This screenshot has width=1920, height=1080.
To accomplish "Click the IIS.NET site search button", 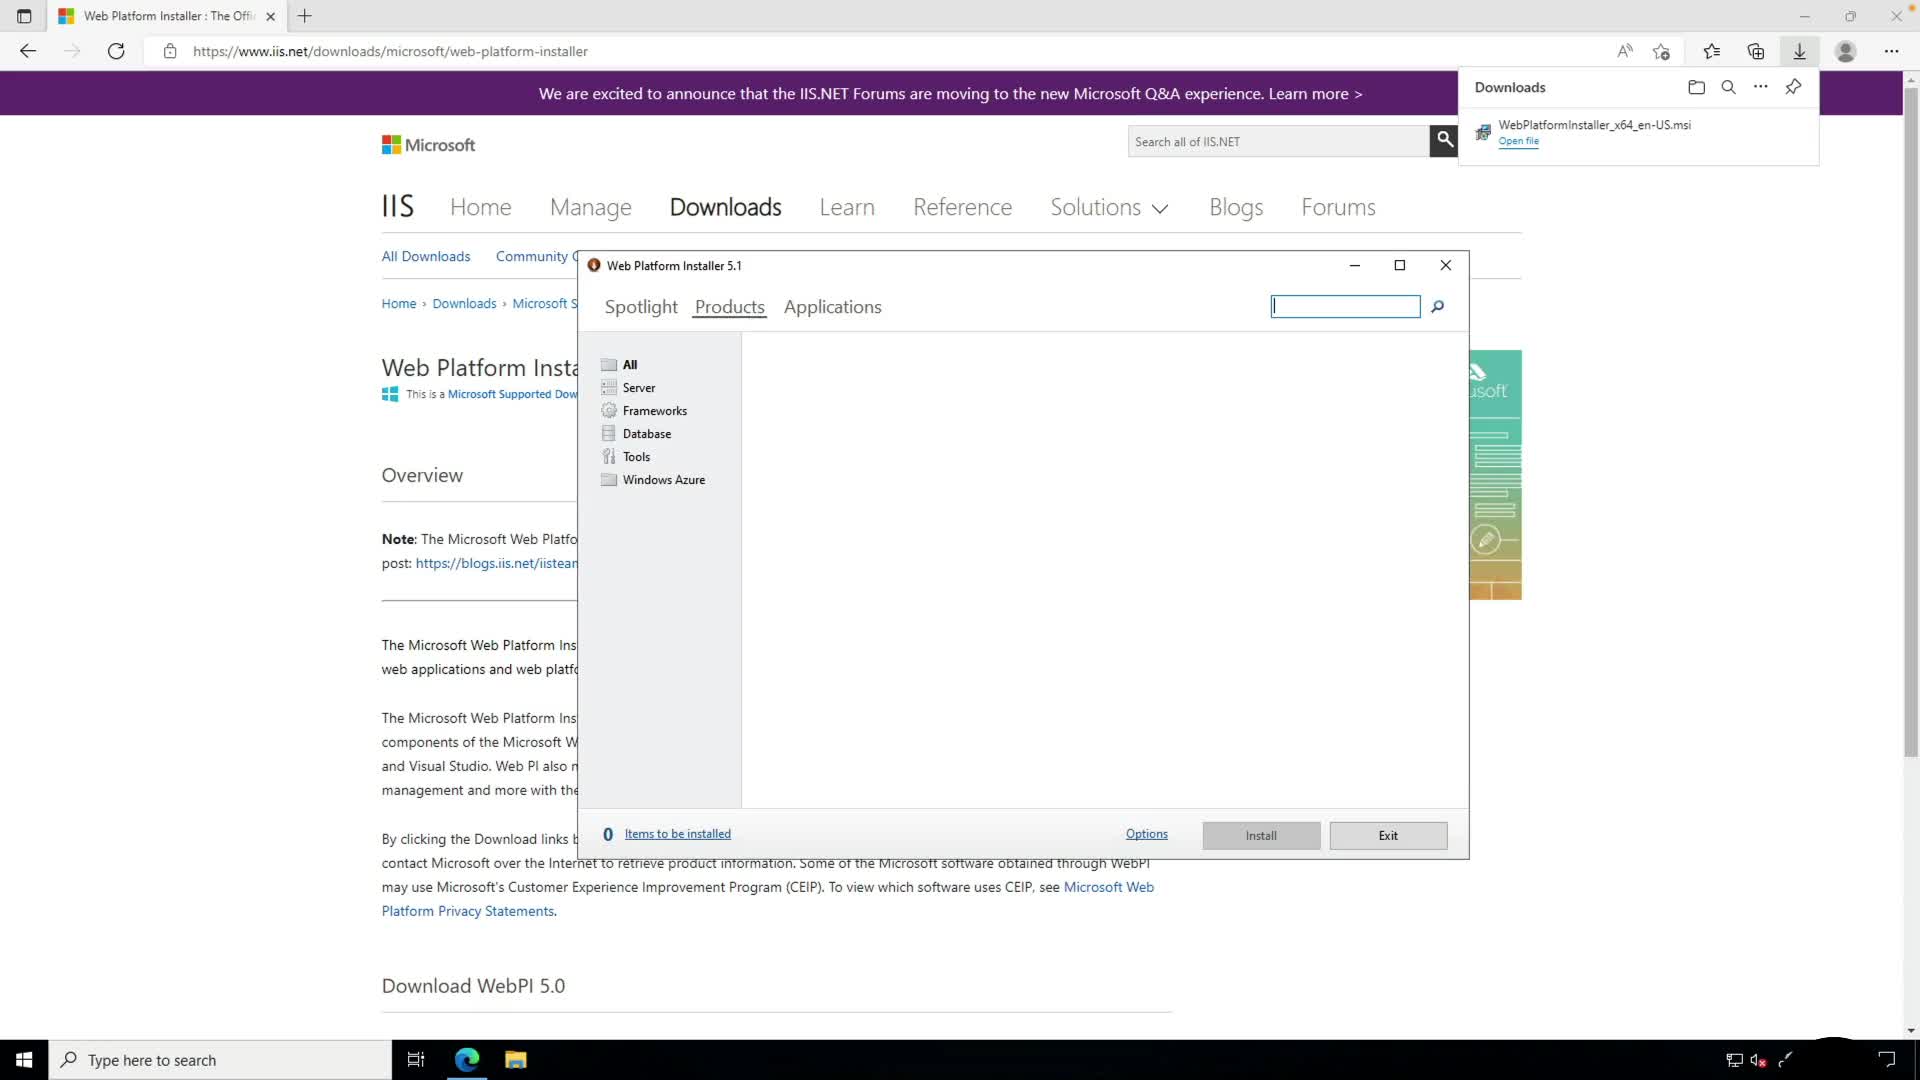I will [x=1444, y=141].
